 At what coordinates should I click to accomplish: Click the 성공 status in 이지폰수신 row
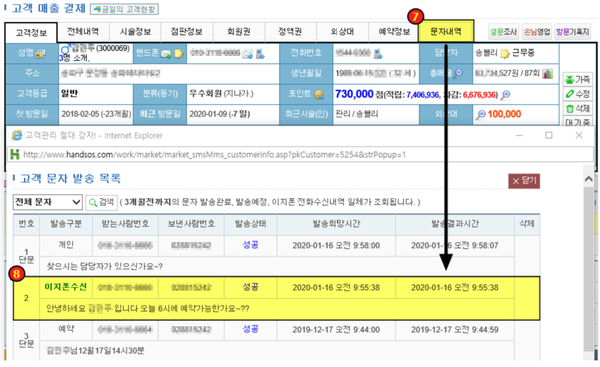point(250,287)
